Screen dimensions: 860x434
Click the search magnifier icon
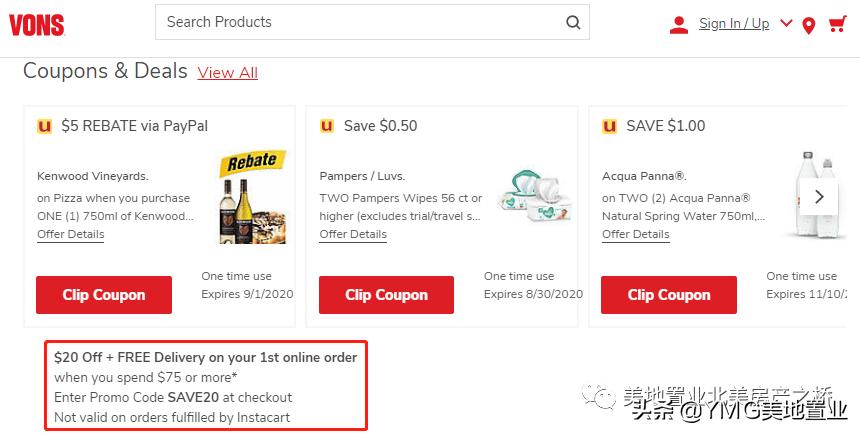[573, 23]
